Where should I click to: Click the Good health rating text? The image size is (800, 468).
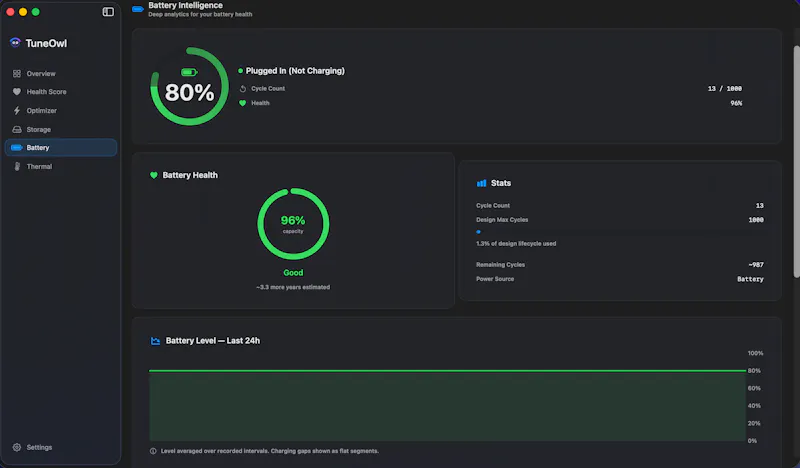pyautogui.click(x=293, y=273)
